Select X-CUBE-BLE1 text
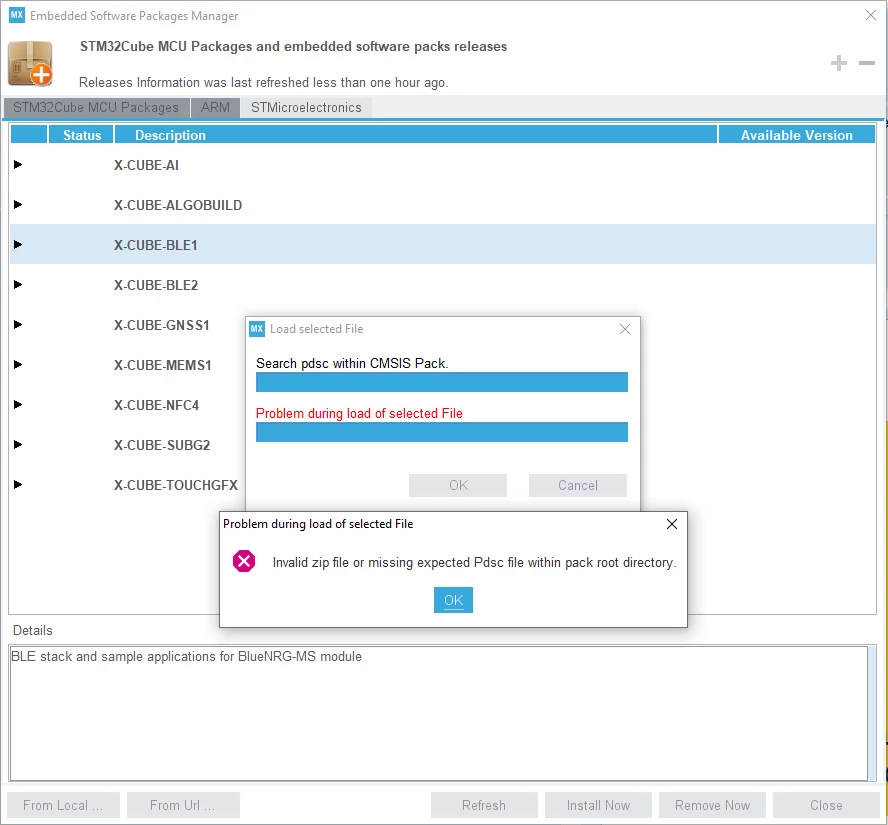Image resolution: width=888 pixels, height=825 pixels. coord(156,245)
